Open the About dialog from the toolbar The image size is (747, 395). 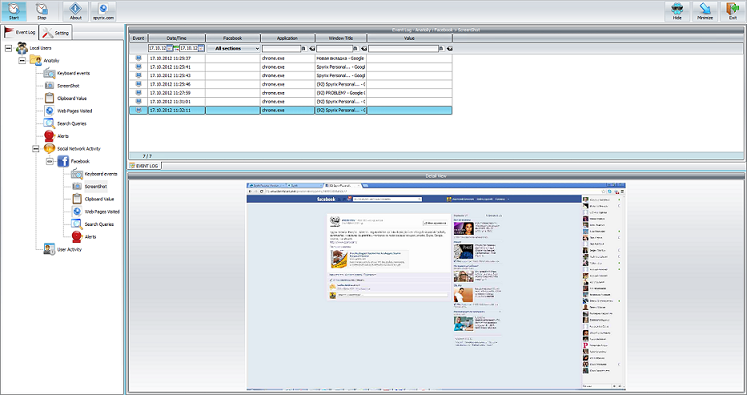point(76,11)
